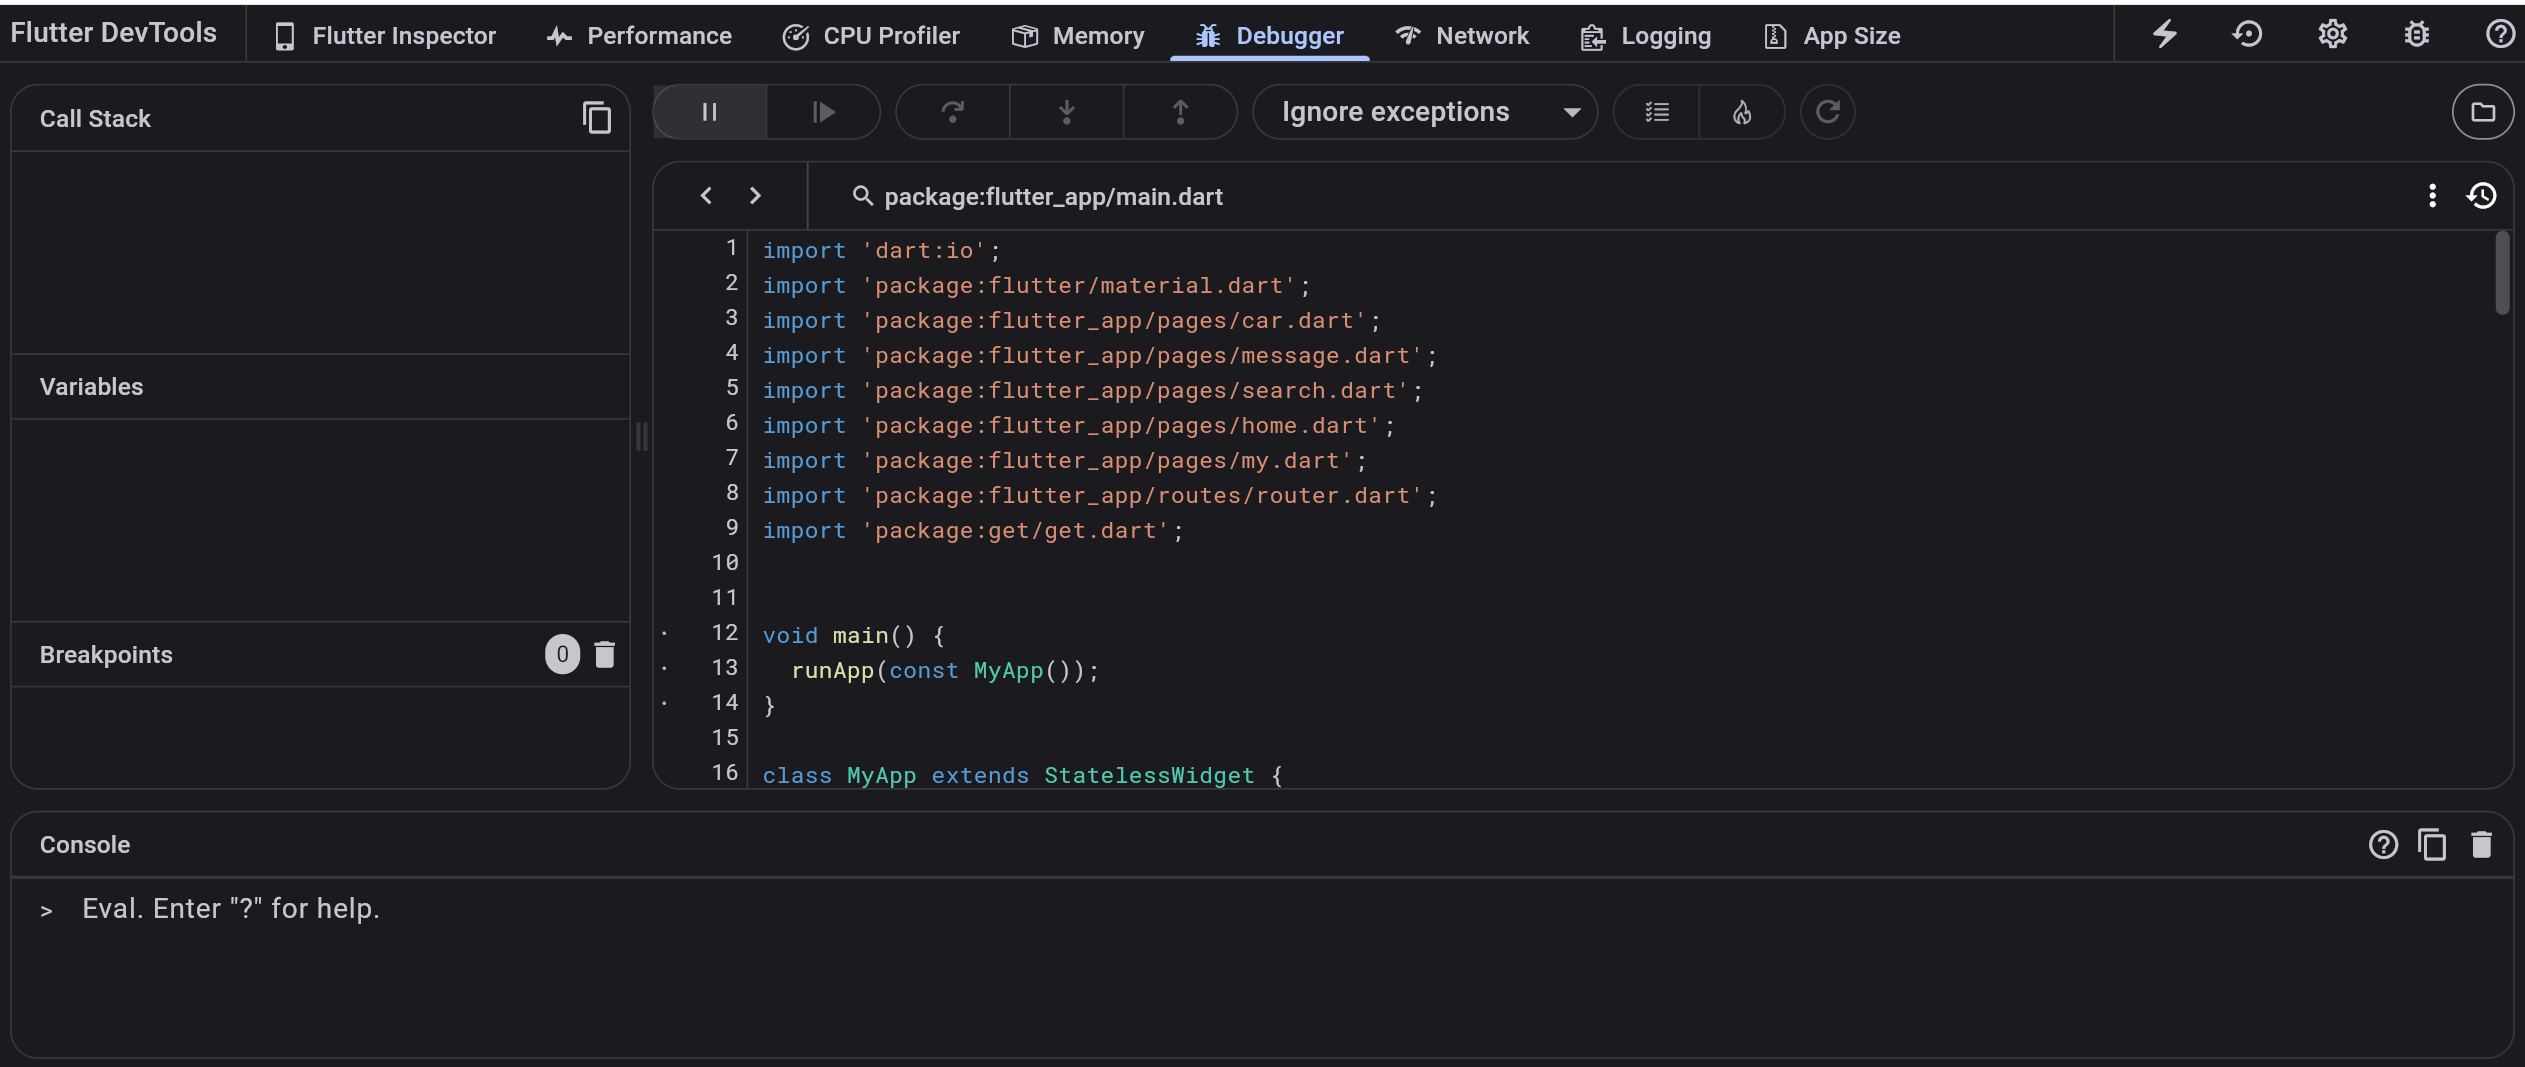2525x1067 pixels.
Task: Click the Step Over debugger icon
Action: [x=953, y=112]
